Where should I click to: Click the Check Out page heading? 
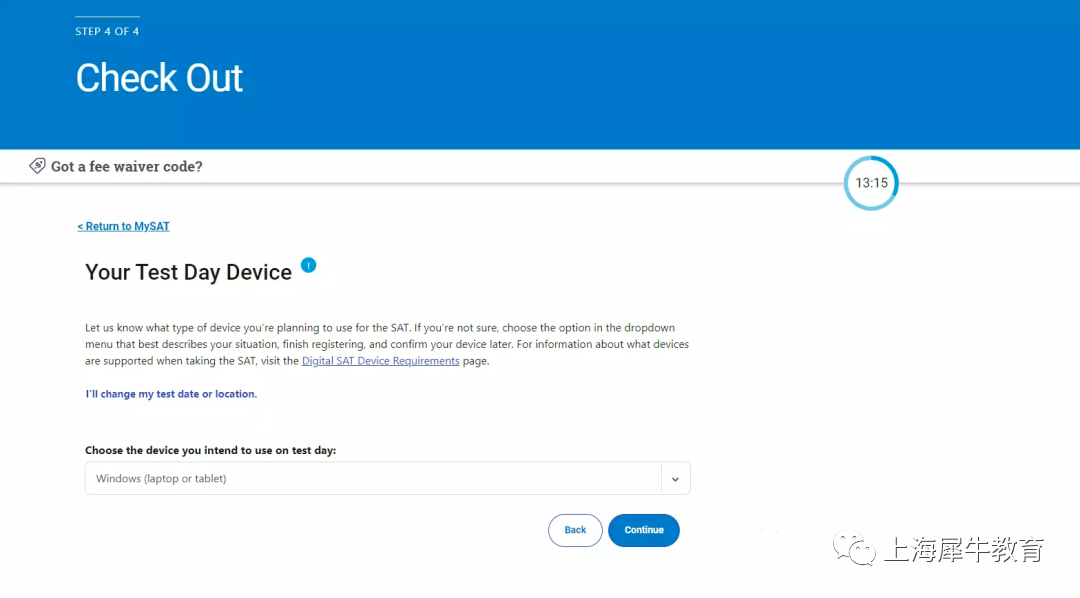[x=159, y=78]
